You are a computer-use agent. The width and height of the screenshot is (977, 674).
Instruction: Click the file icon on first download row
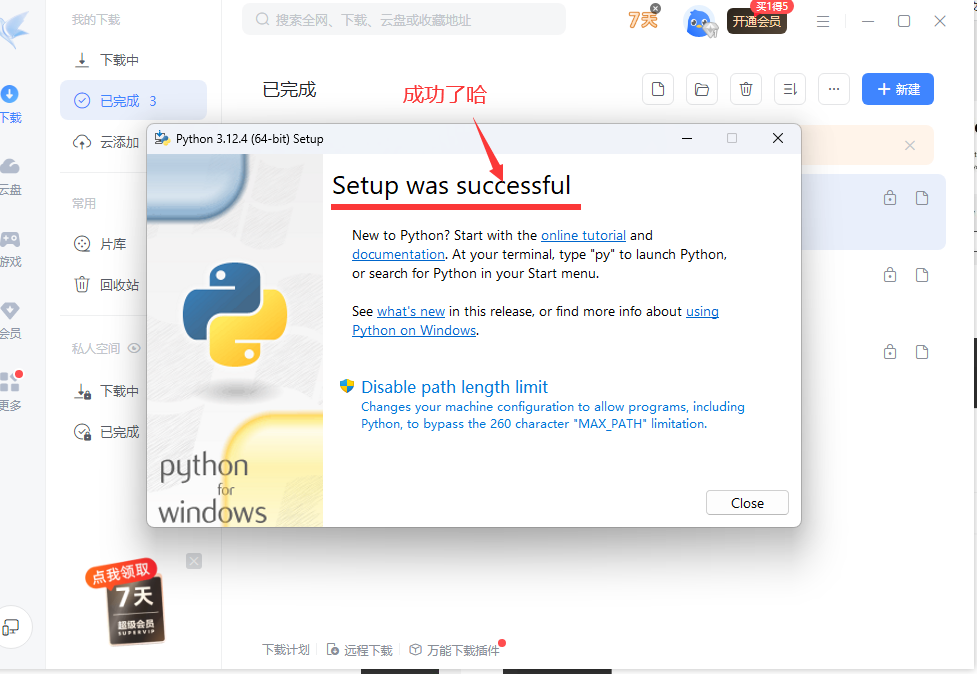click(922, 198)
